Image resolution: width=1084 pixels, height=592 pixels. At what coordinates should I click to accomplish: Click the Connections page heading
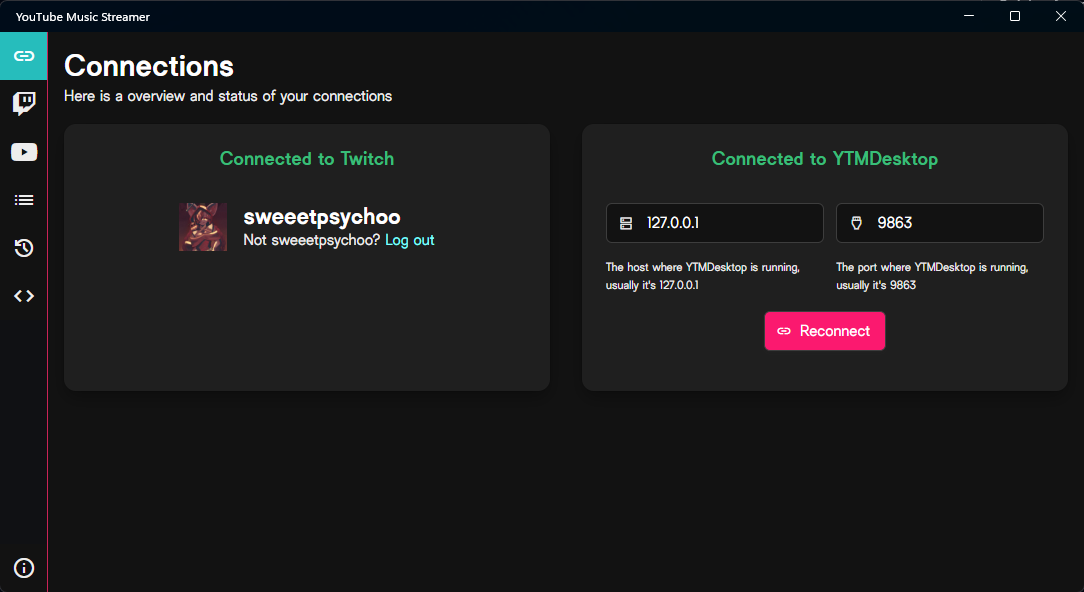149,66
